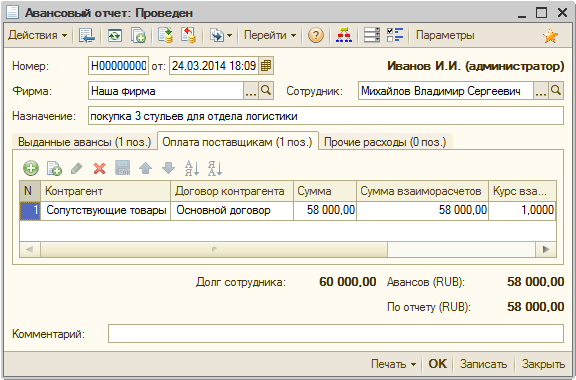Screen dimensions: 576x380
Task: Click the pencil edit row icon
Action: pos(76,168)
